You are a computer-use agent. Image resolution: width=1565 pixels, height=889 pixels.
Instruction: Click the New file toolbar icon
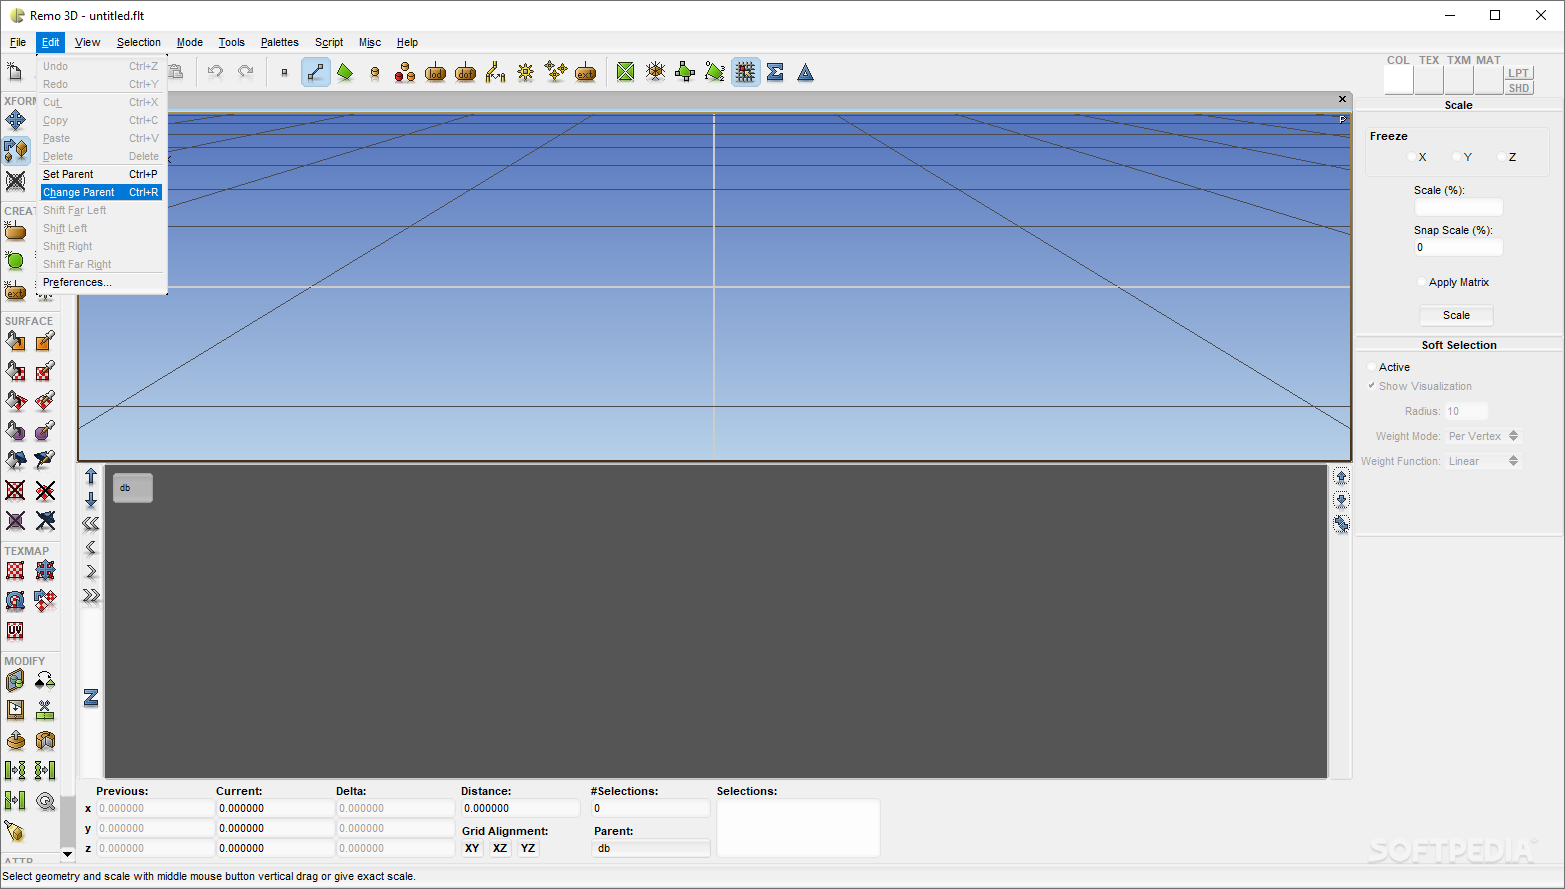(x=15, y=71)
